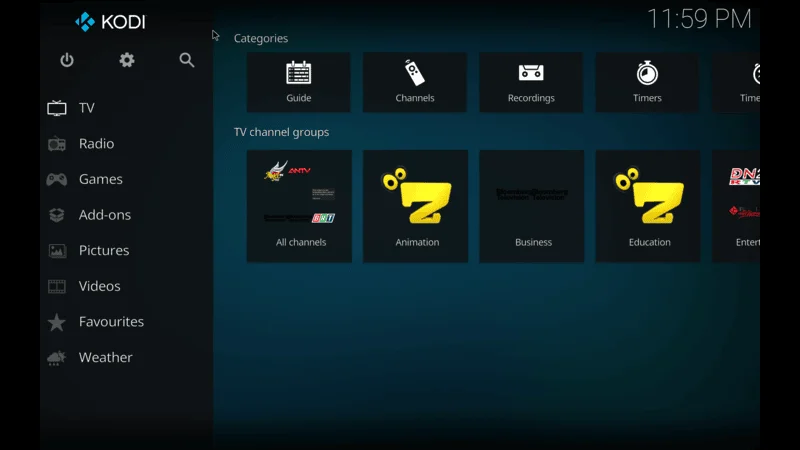Screen dimensions: 800x450
Task: Click the Games controller icon
Action: (57, 180)
